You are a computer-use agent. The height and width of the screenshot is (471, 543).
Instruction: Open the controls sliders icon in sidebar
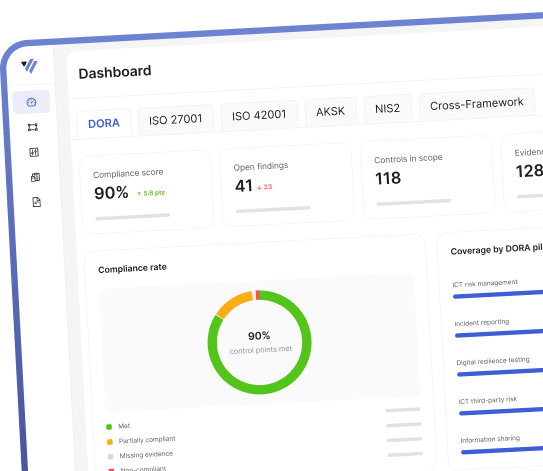click(x=34, y=152)
